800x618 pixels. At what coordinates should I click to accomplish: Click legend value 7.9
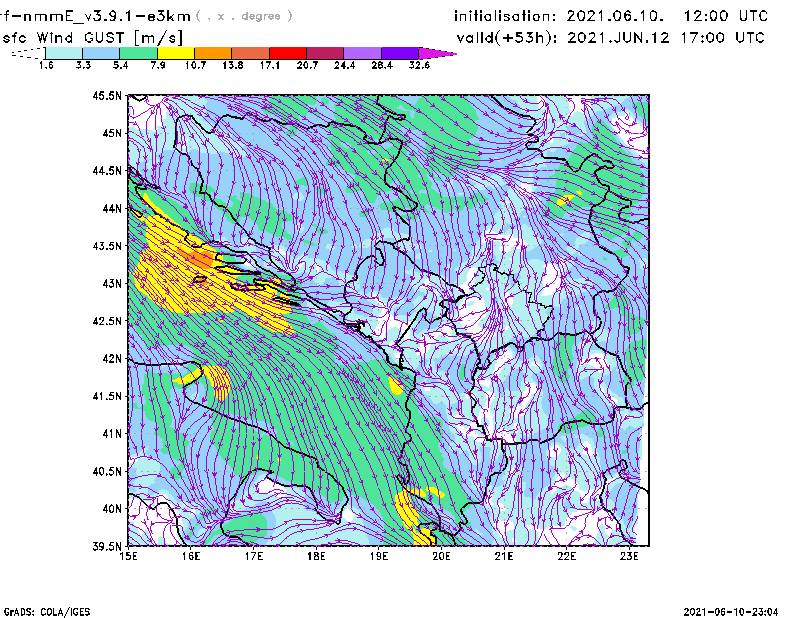click(x=158, y=65)
